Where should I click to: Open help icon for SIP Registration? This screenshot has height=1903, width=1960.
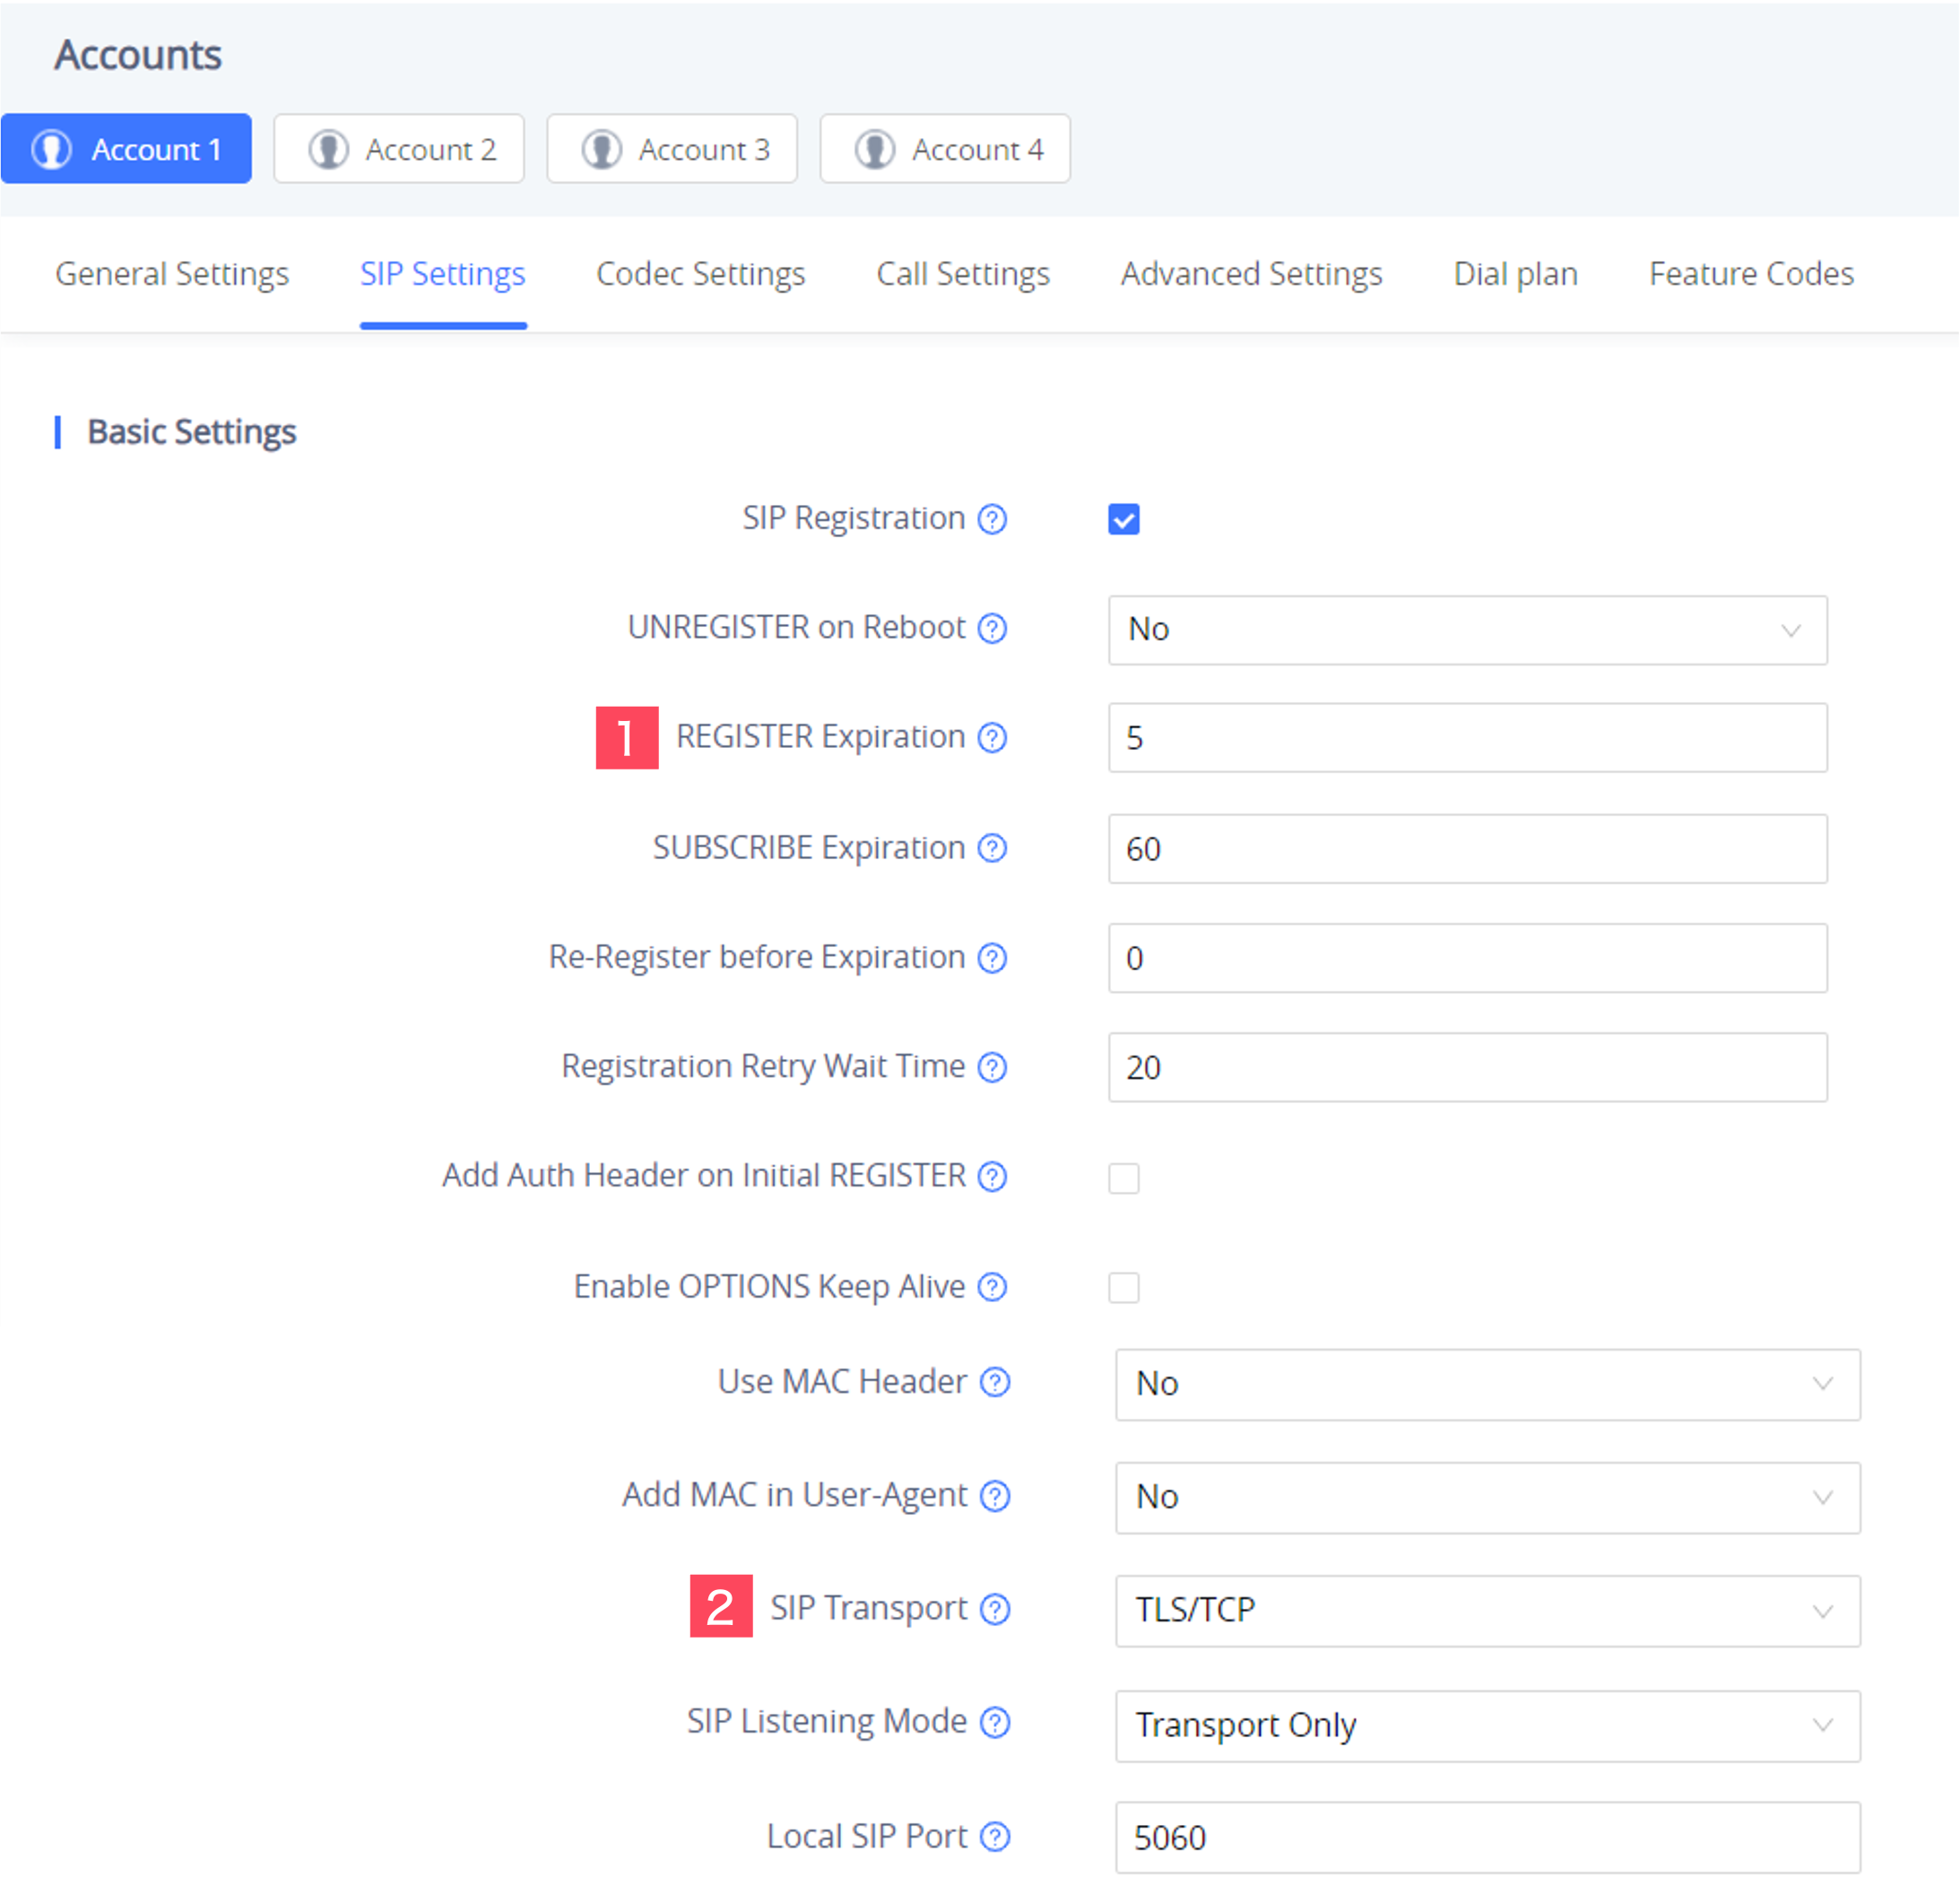pos(992,519)
